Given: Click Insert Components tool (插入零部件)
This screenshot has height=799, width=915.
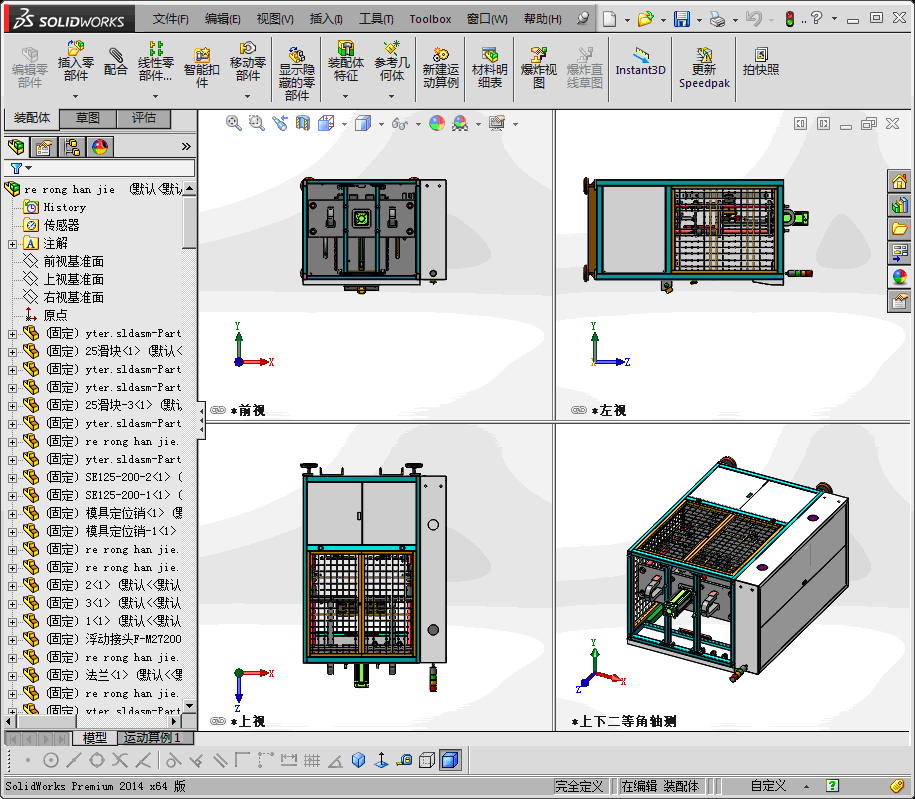Looking at the screenshot, I should (x=76, y=61).
